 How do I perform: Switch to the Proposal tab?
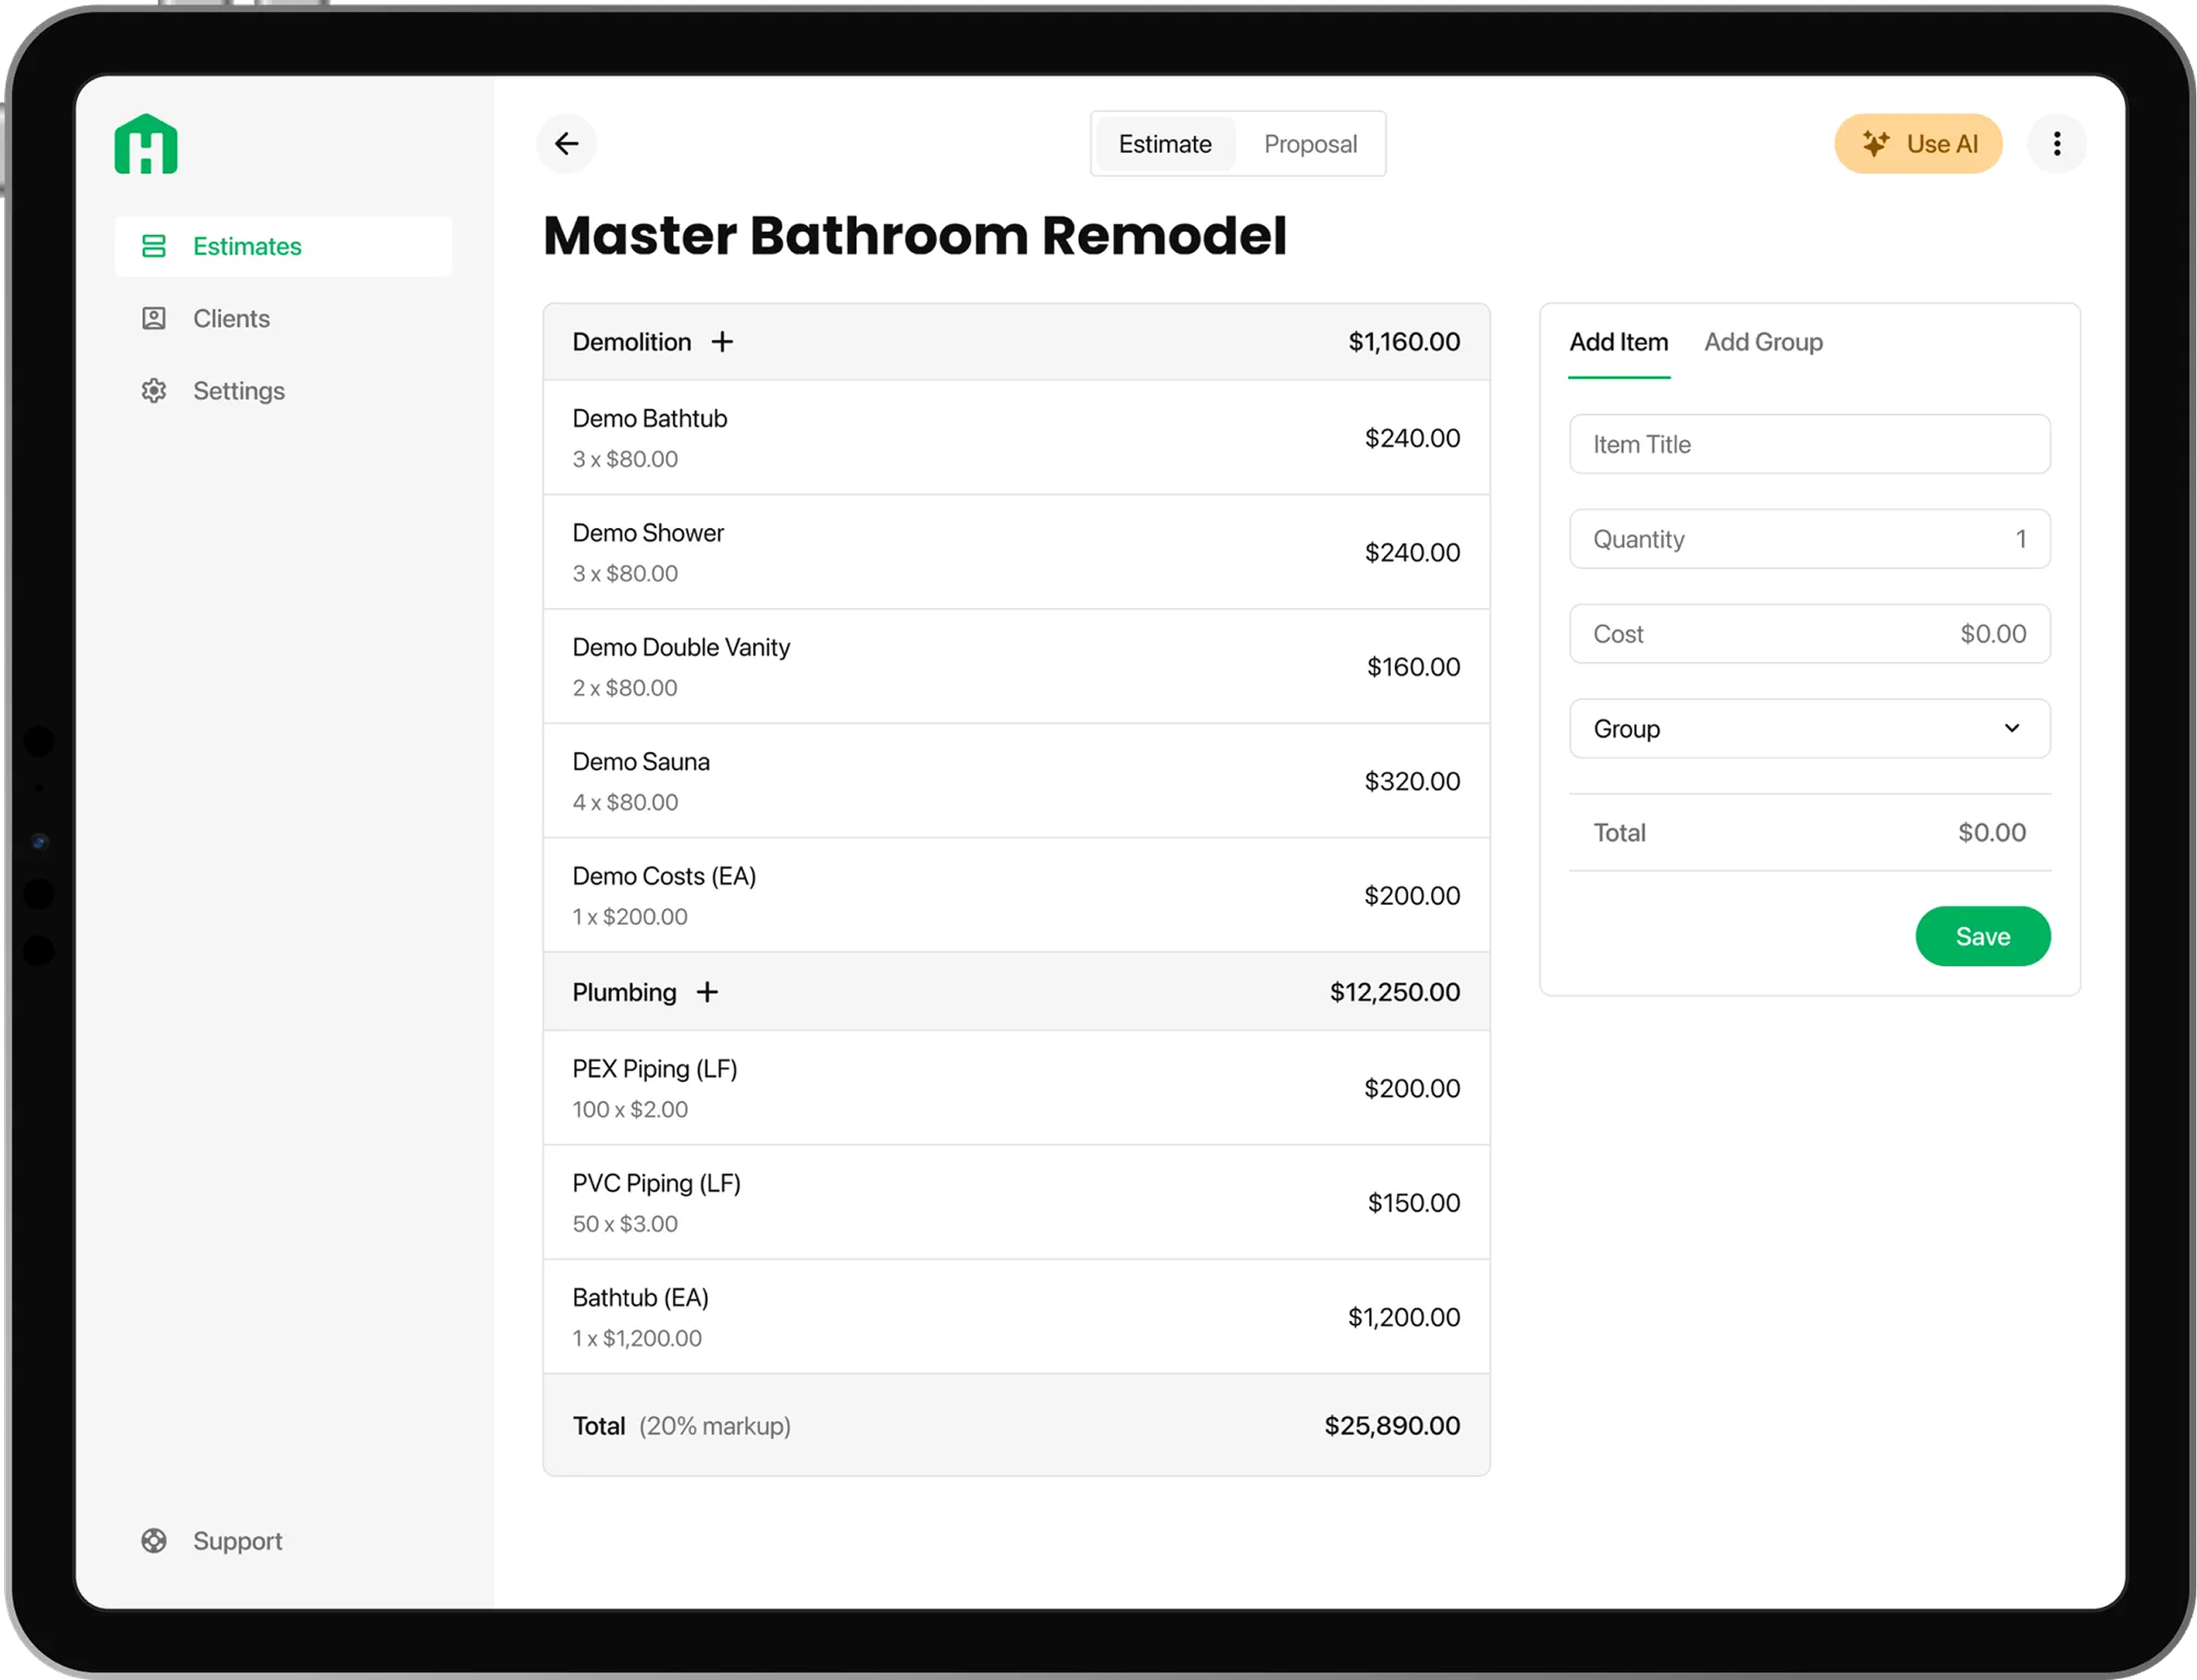[x=1310, y=143]
